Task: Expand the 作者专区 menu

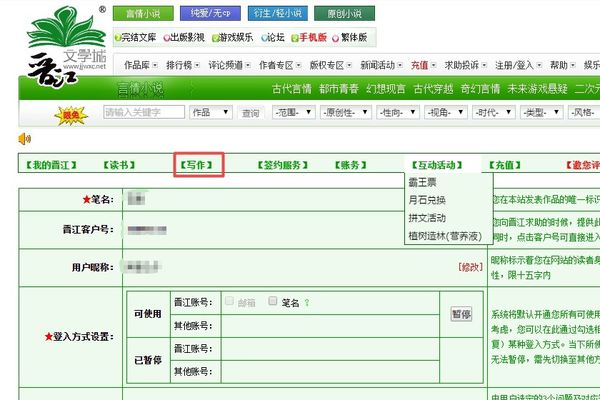Action: pyautogui.click(x=280, y=65)
